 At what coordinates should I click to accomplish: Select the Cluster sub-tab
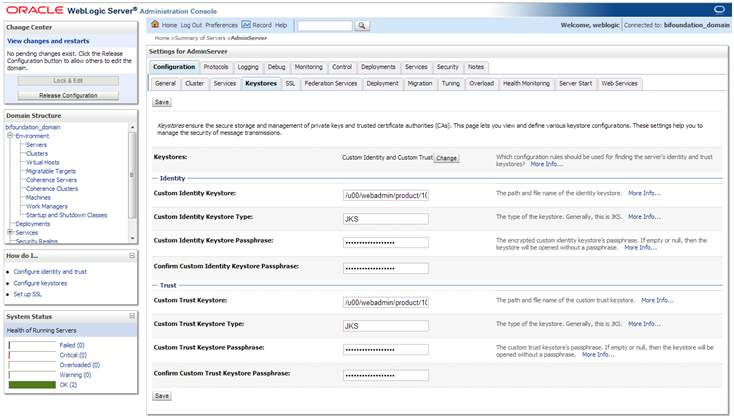pos(194,83)
